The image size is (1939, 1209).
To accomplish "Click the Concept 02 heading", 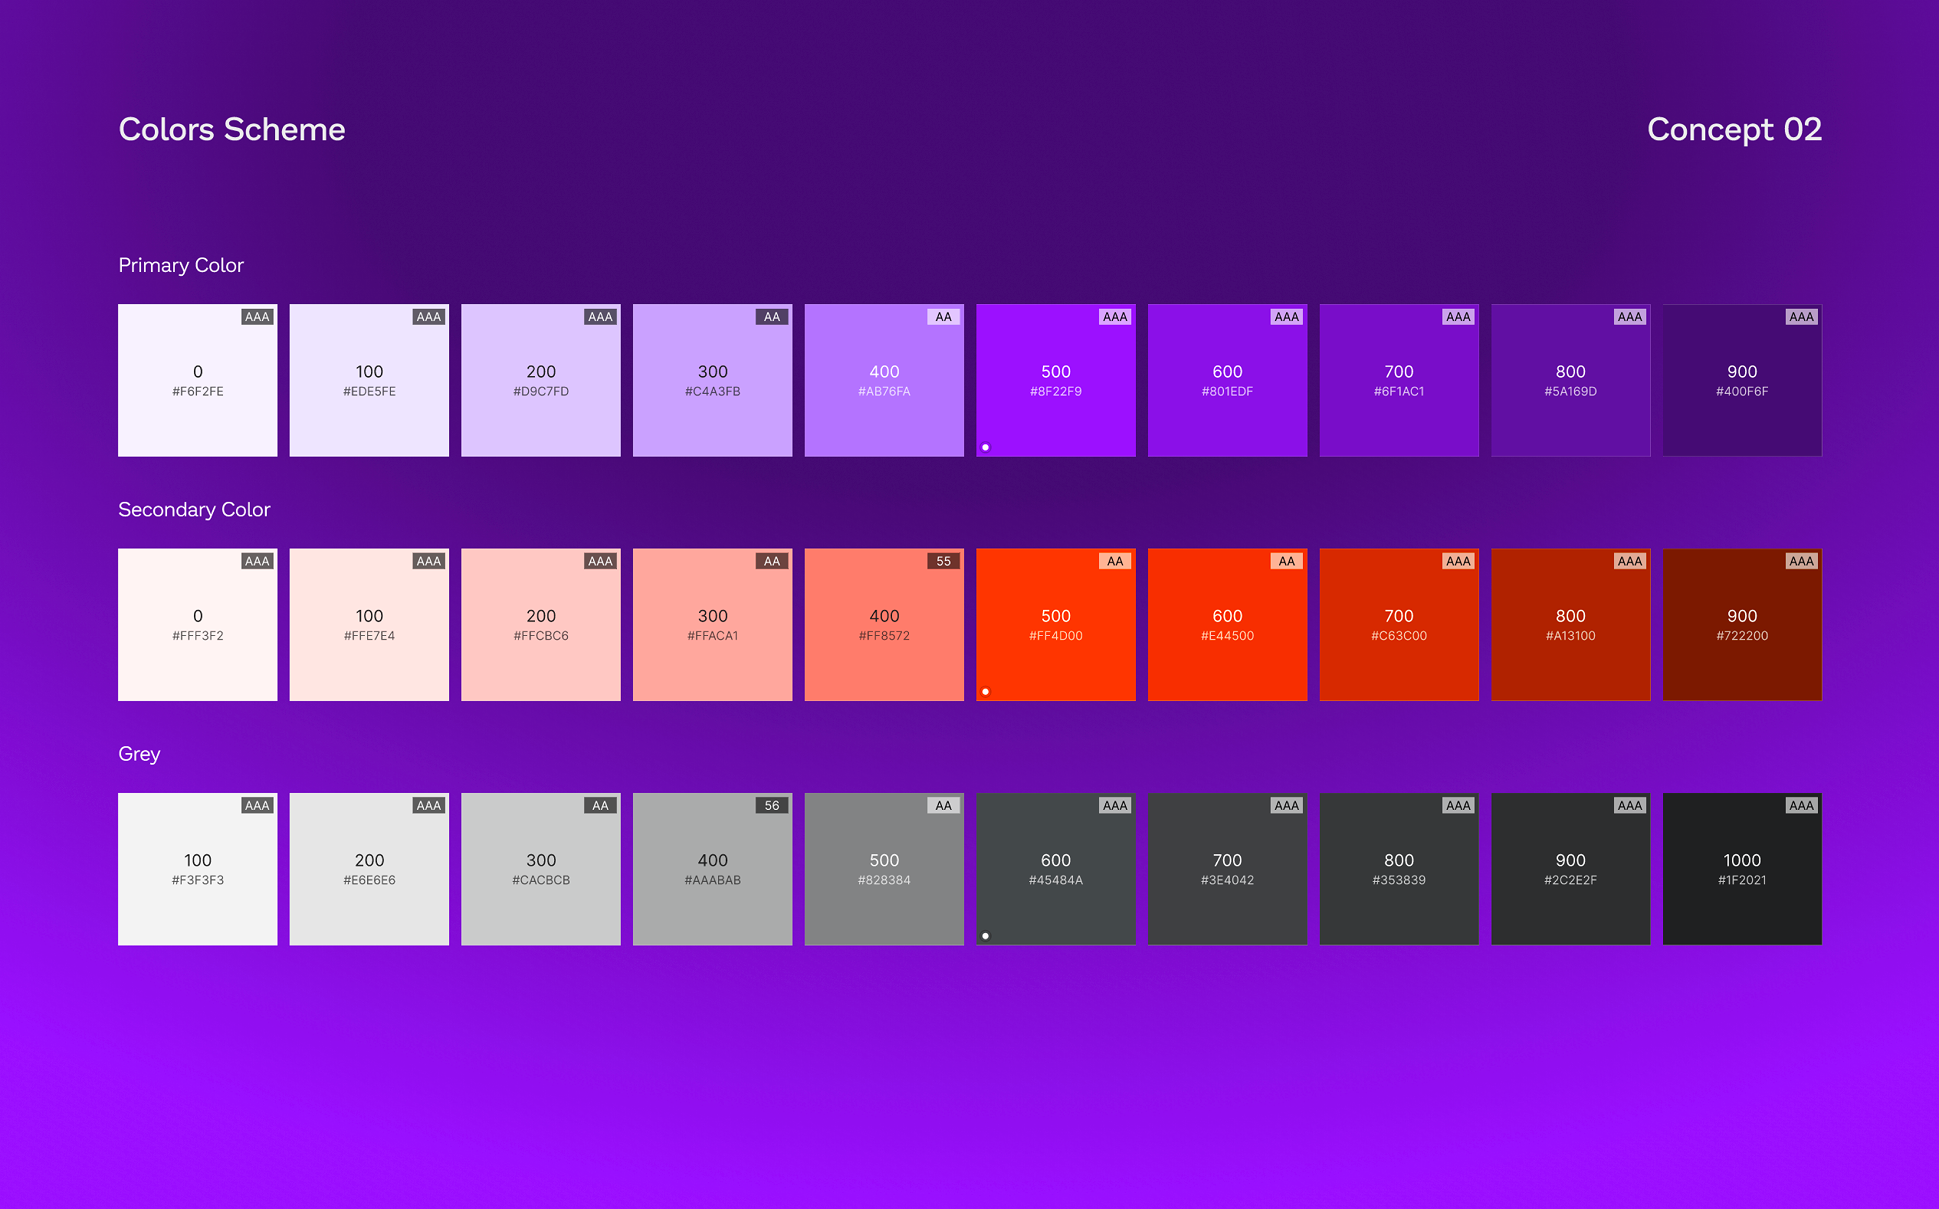I will (x=1733, y=129).
